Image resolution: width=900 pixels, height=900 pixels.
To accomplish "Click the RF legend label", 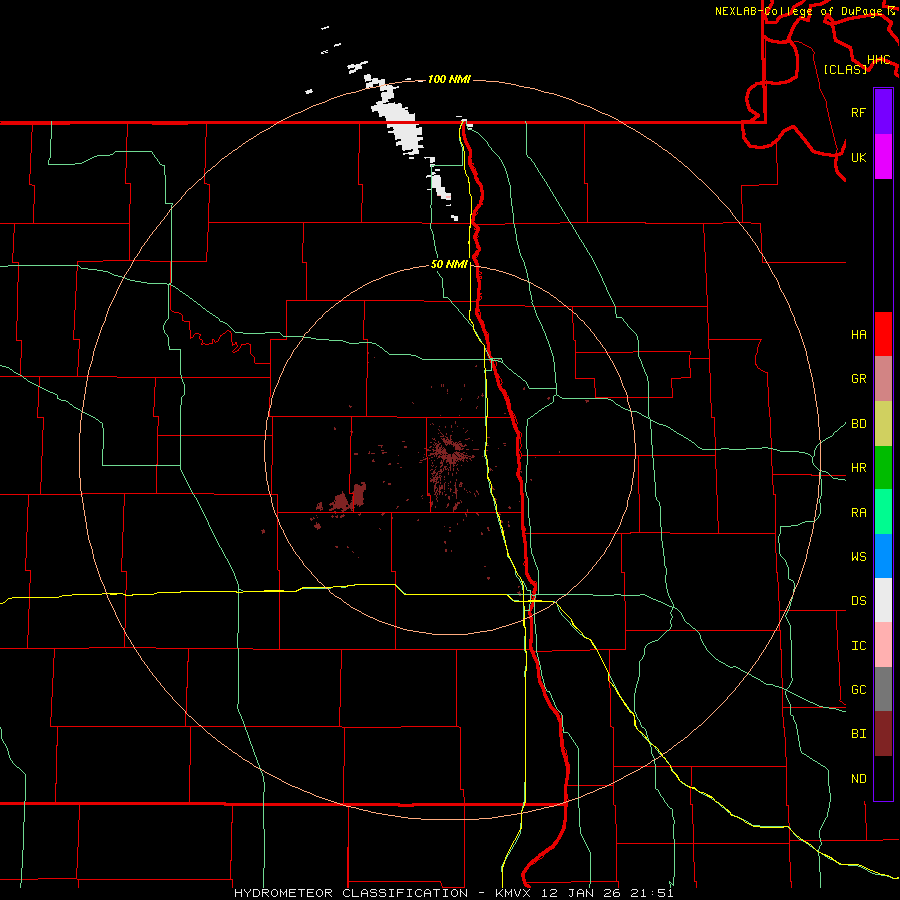I will pos(859,112).
